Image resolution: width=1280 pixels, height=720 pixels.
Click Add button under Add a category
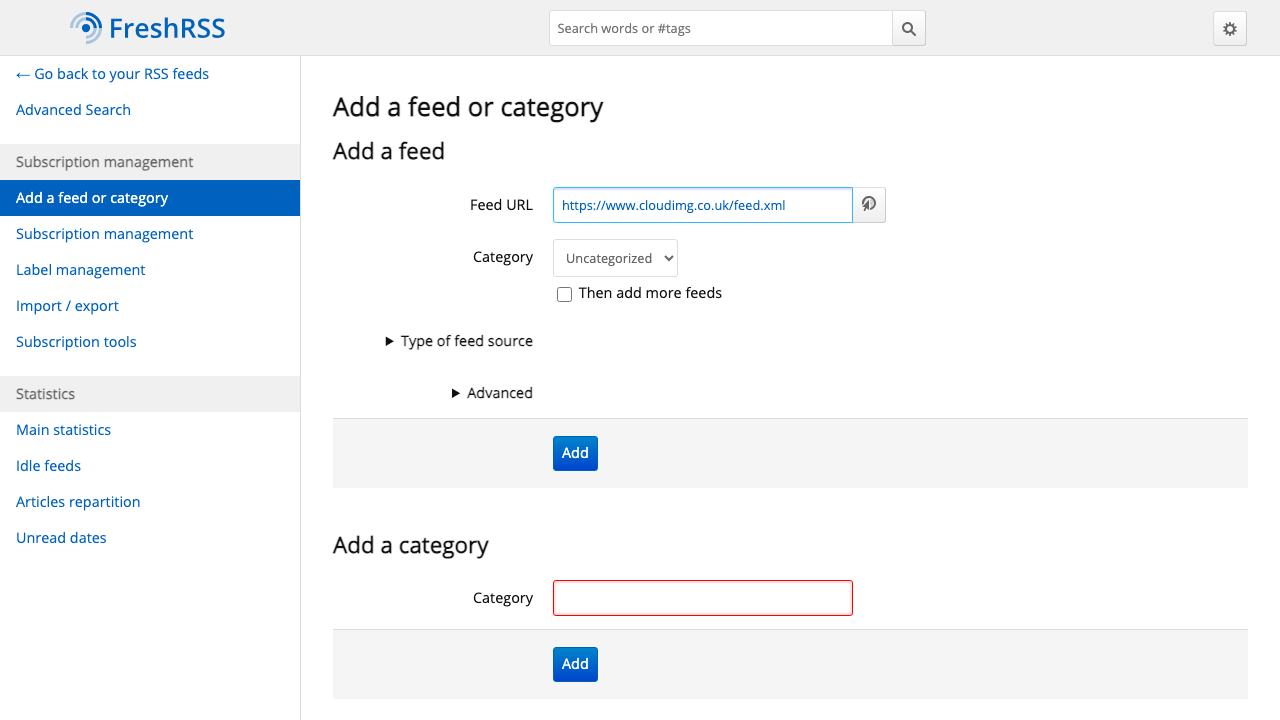point(575,664)
